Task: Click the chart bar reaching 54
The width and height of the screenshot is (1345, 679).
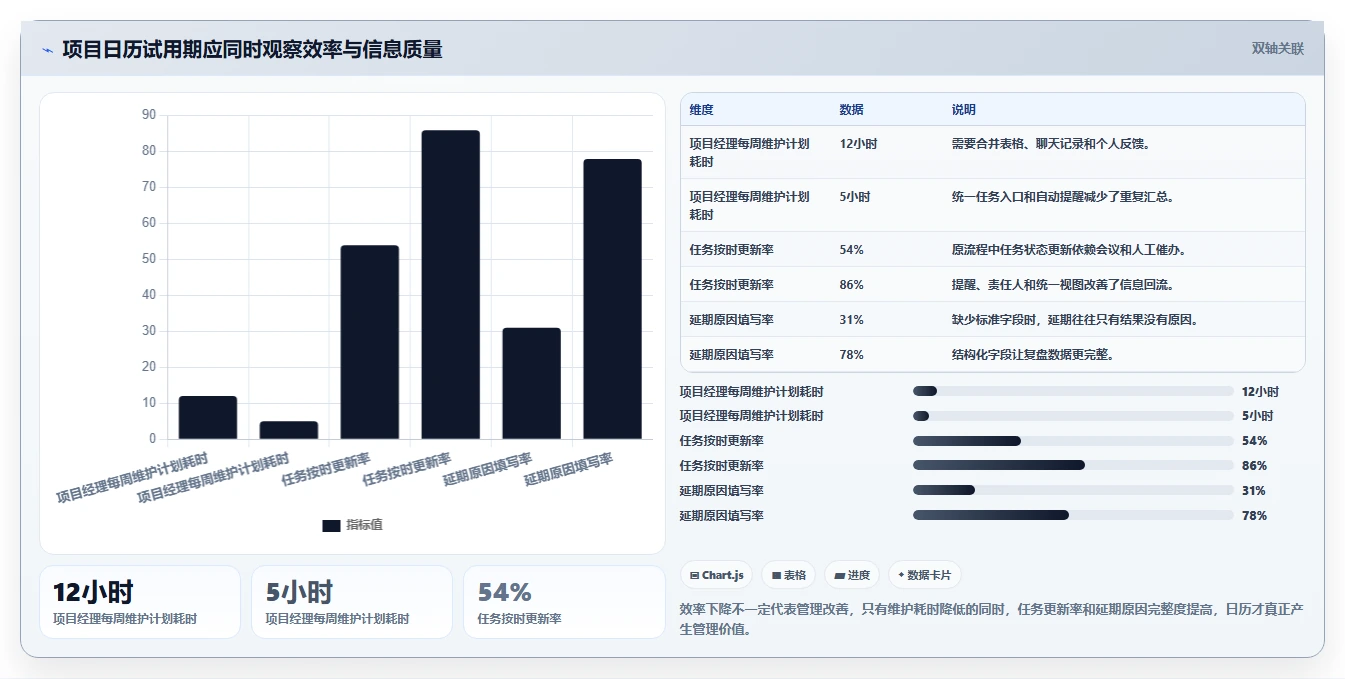Action: point(370,342)
